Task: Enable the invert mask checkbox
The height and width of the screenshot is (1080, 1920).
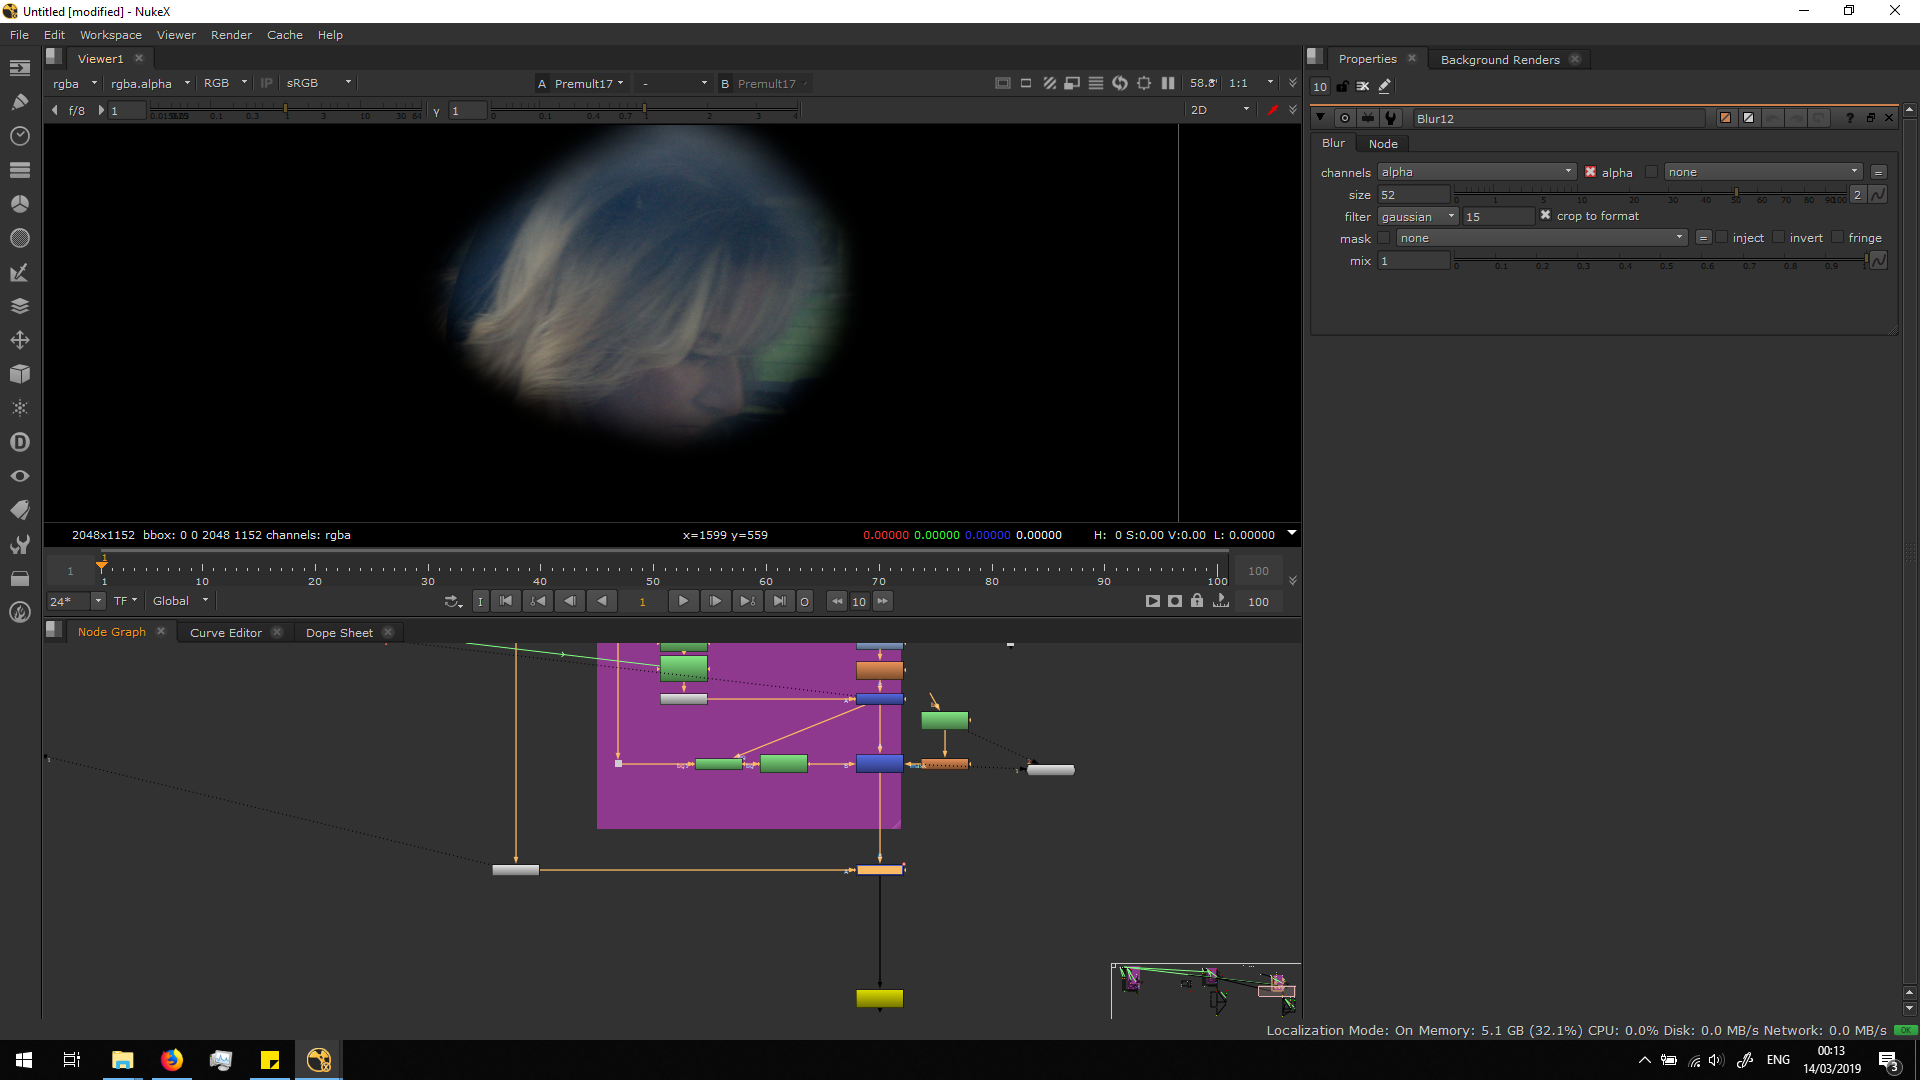Action: [1778, 238]
